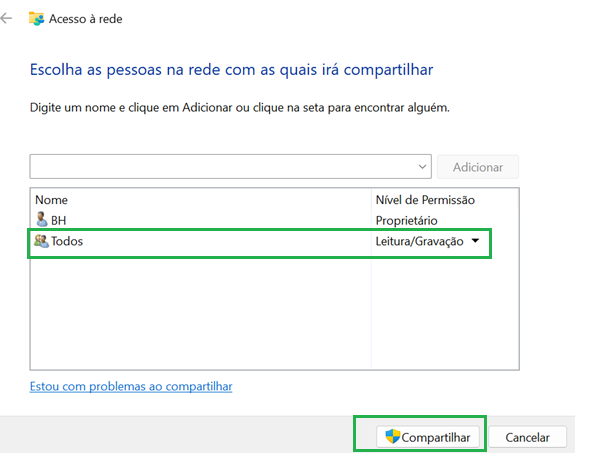Image resolution: width=601 pixels, height=472 pixels.
Task: Open the name combo box chevron
Action: tap(422, 167)
